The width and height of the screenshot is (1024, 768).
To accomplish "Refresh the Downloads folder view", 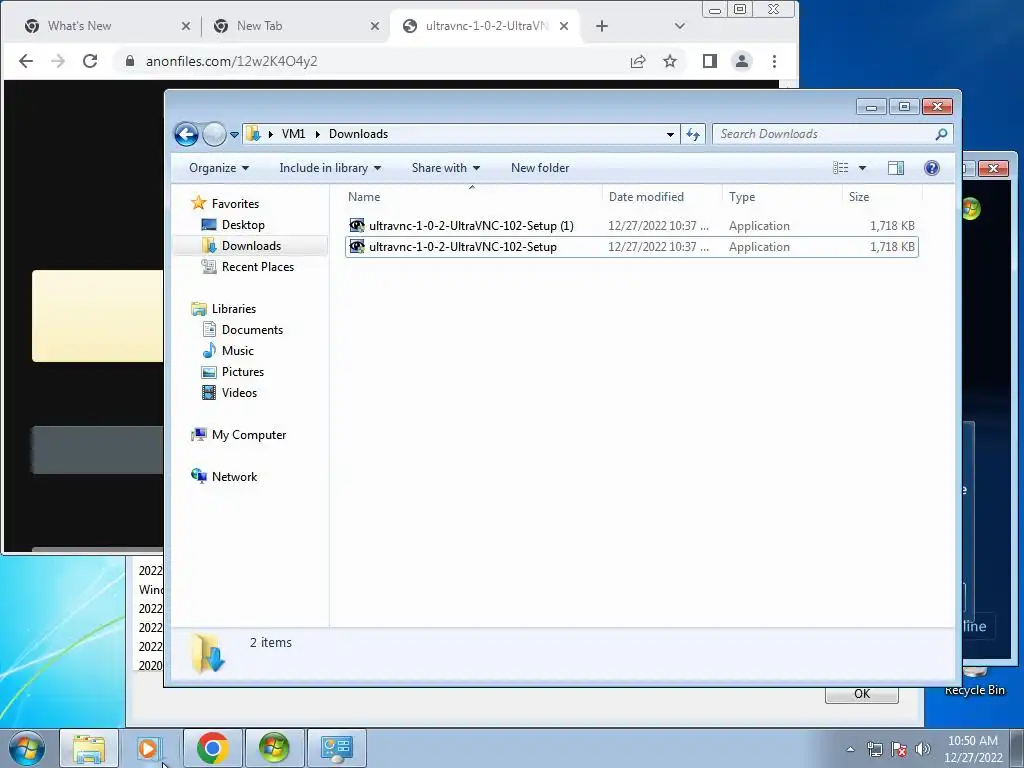I will (x=692, y=135).
